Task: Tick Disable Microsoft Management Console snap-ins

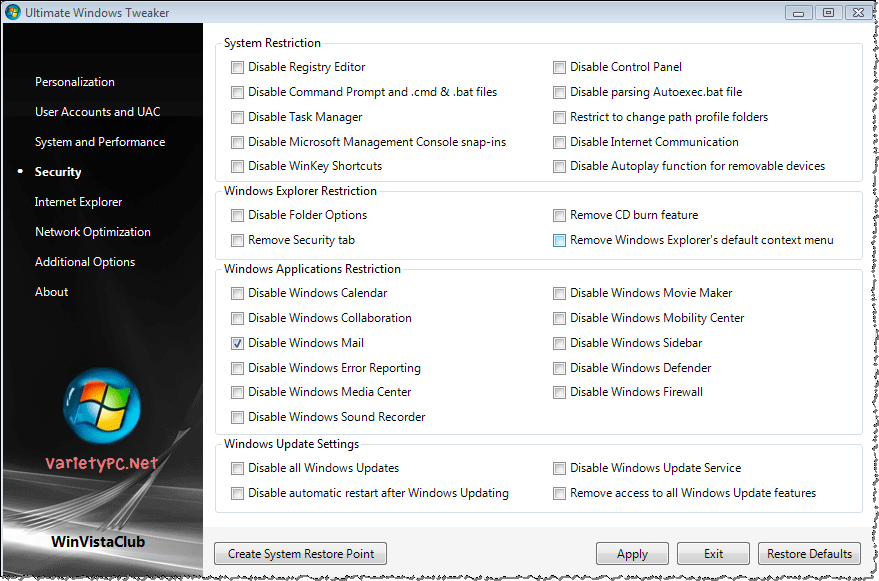Action: [x=238, y=142]
